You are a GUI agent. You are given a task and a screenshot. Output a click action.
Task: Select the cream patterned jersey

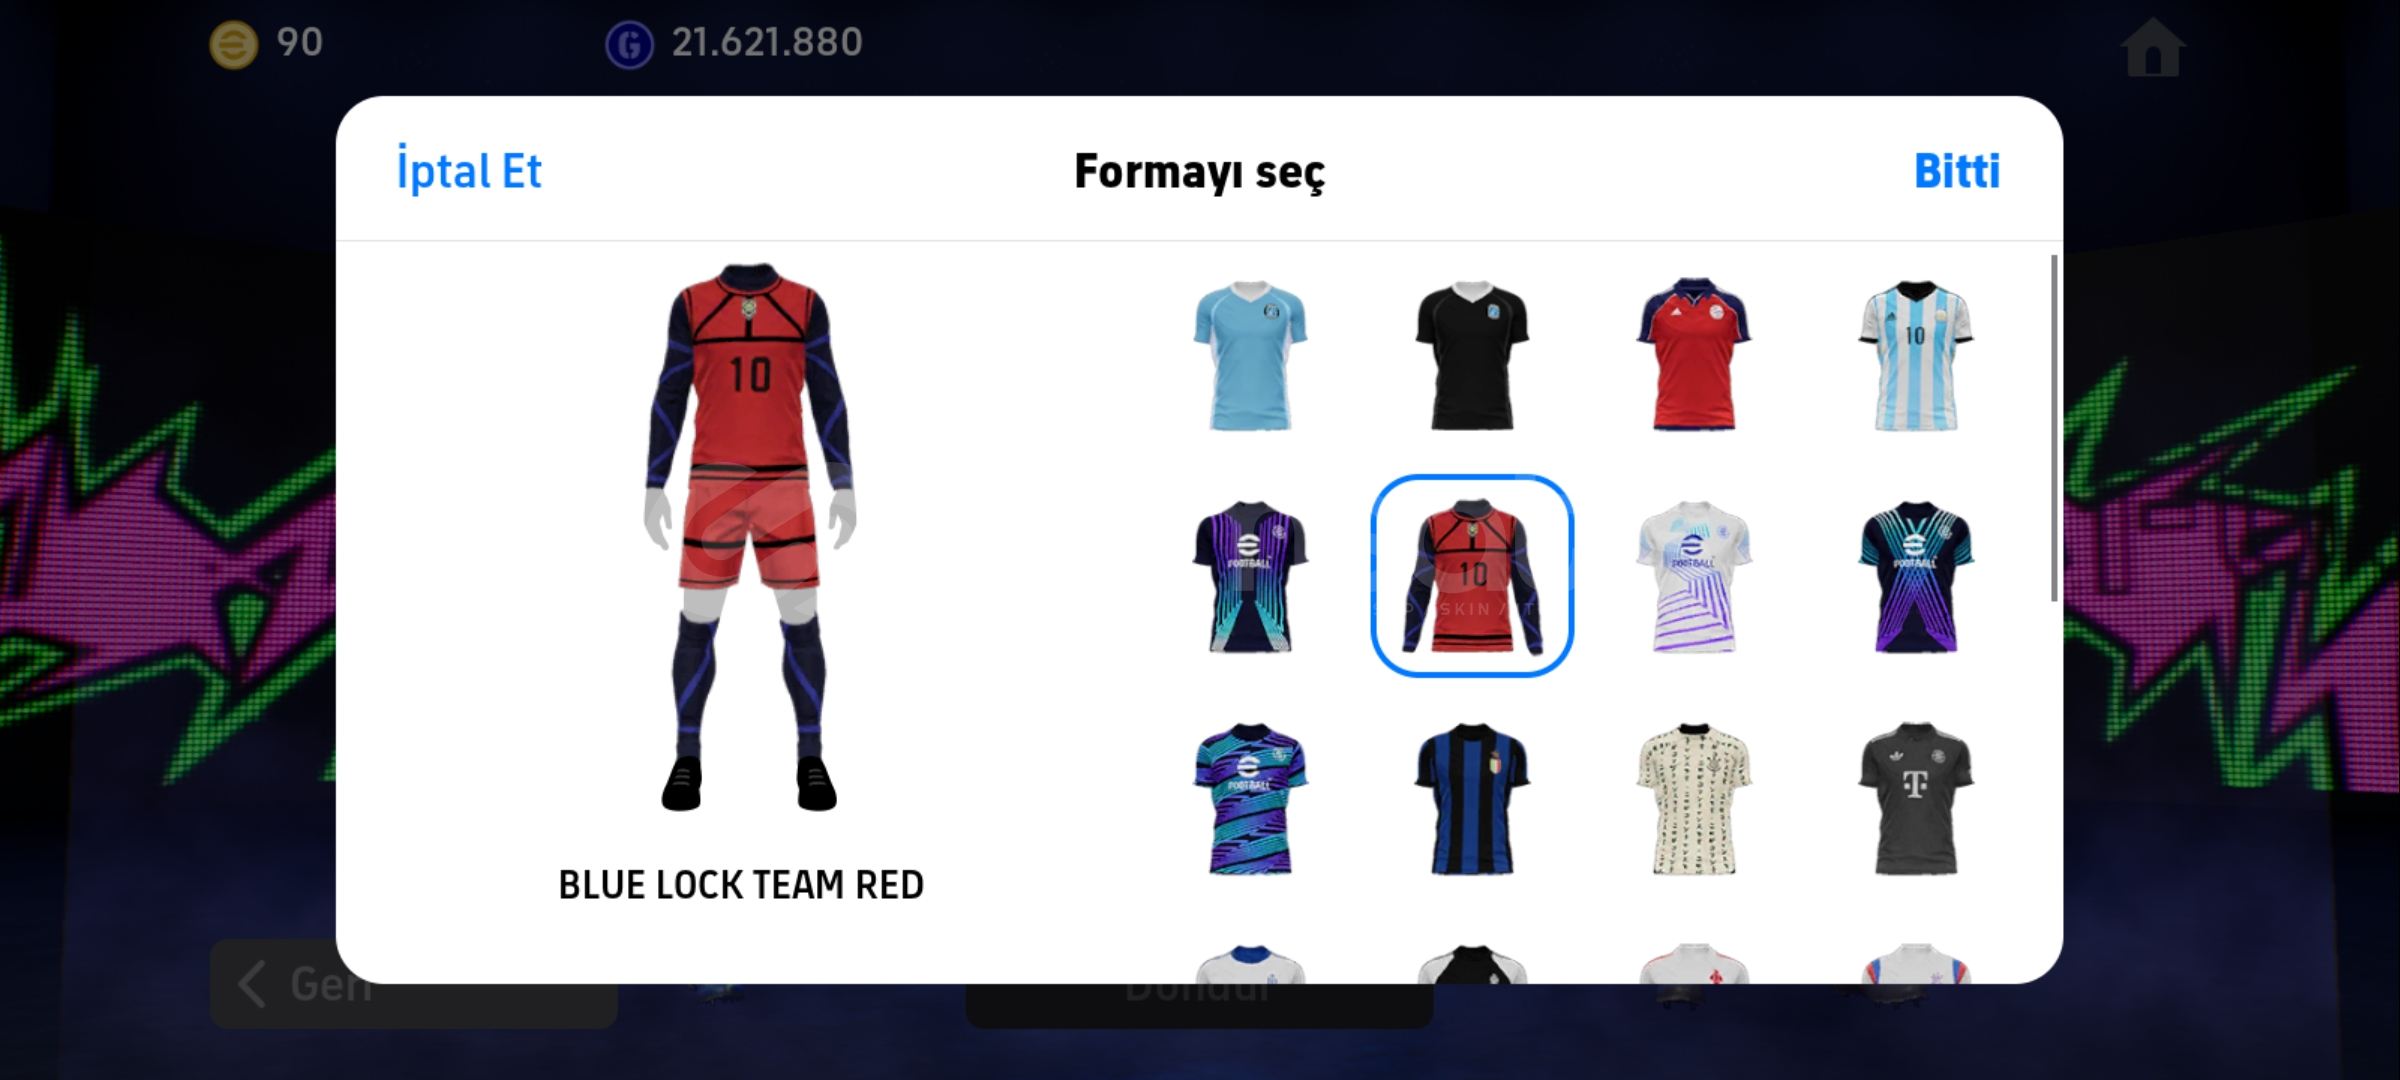coord(1694,799)
